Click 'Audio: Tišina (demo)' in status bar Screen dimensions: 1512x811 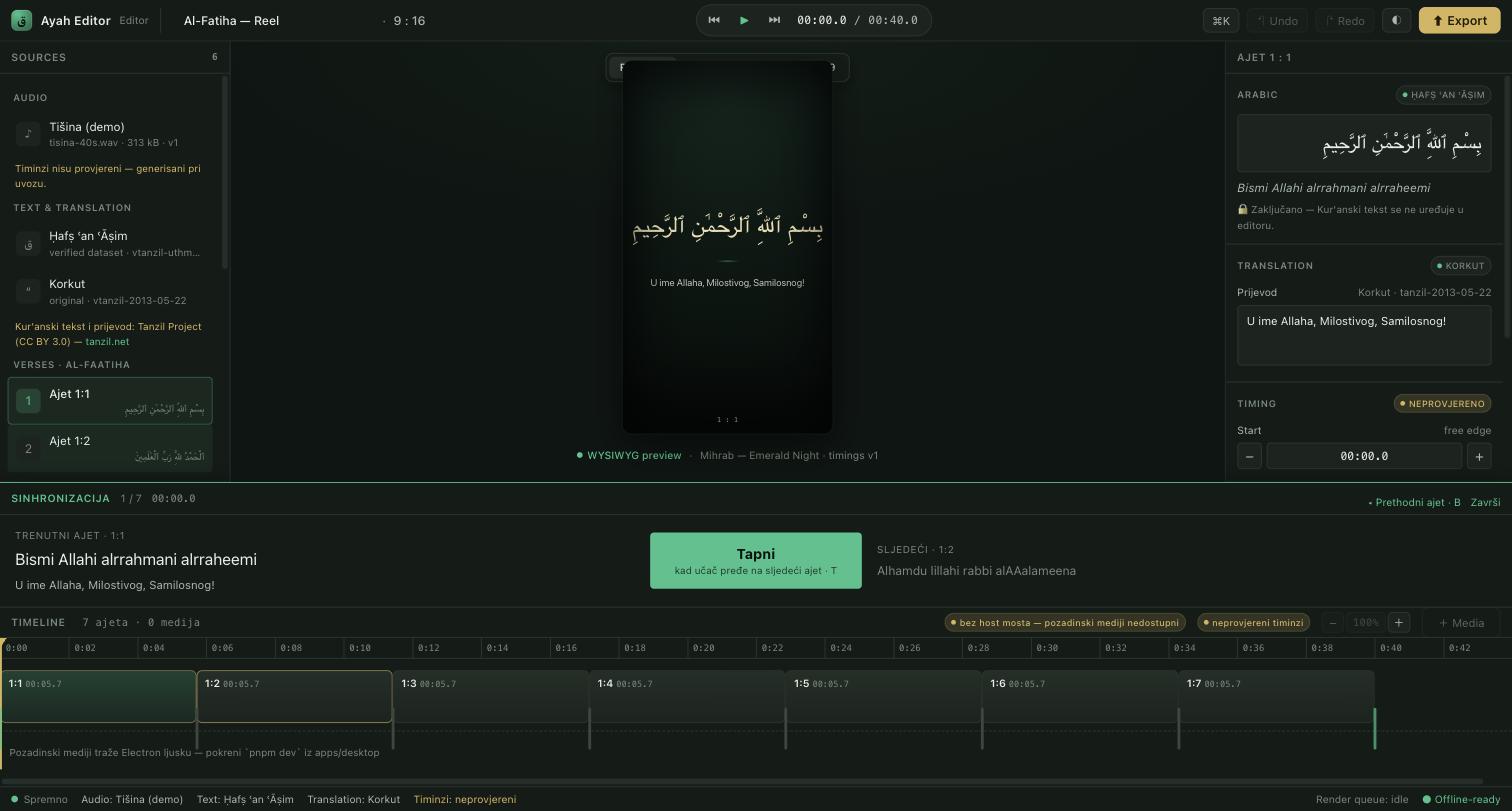pyautogui.click(x=132, y=799)
